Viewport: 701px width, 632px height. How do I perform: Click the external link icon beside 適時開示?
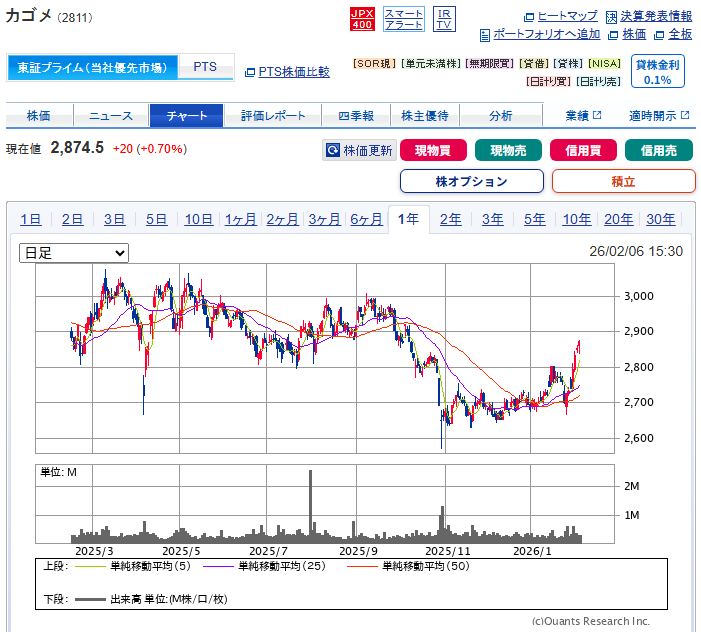pyautogui.click(x=685, y=115)
